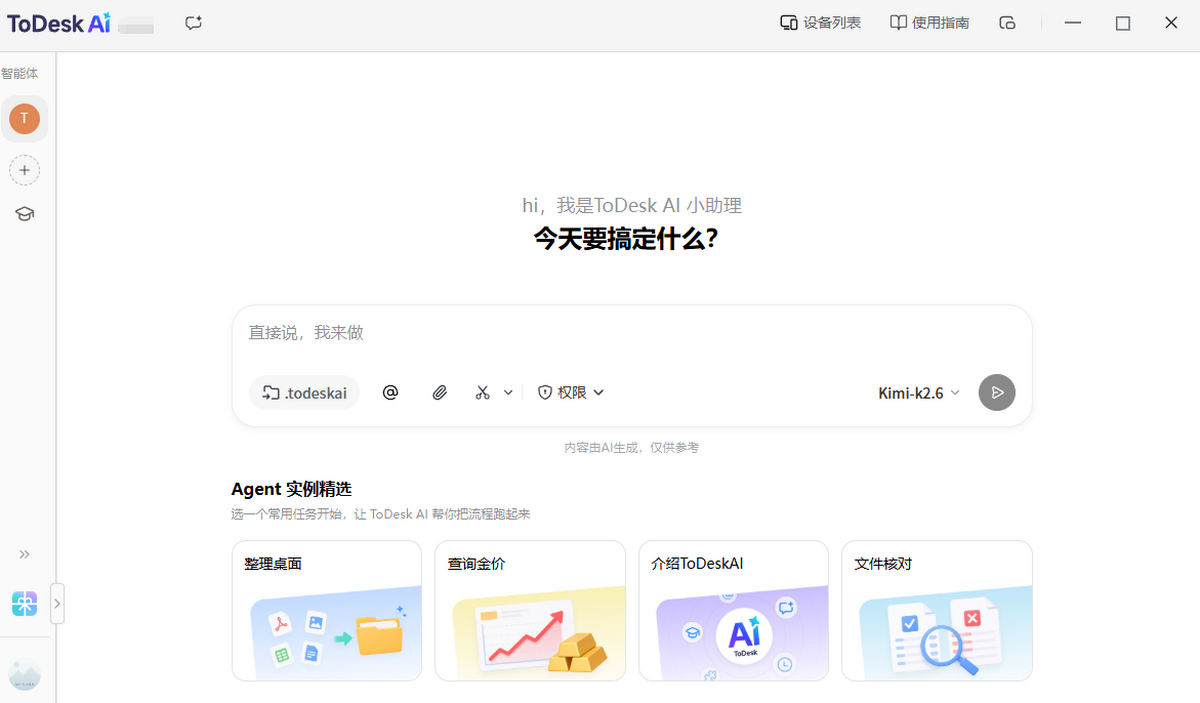Click the mini window icon in title bar

(1007, 23)
